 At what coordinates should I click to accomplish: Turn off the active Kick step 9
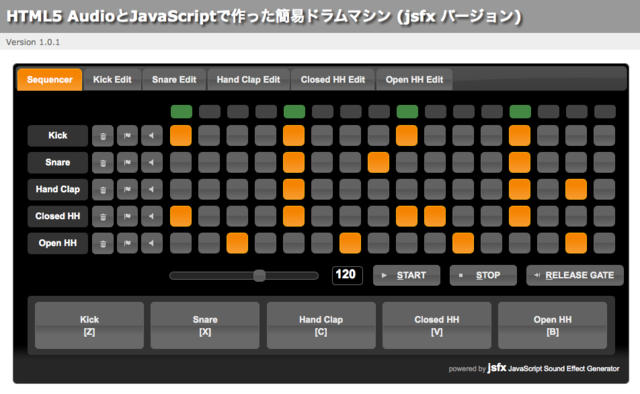(407, 136)
